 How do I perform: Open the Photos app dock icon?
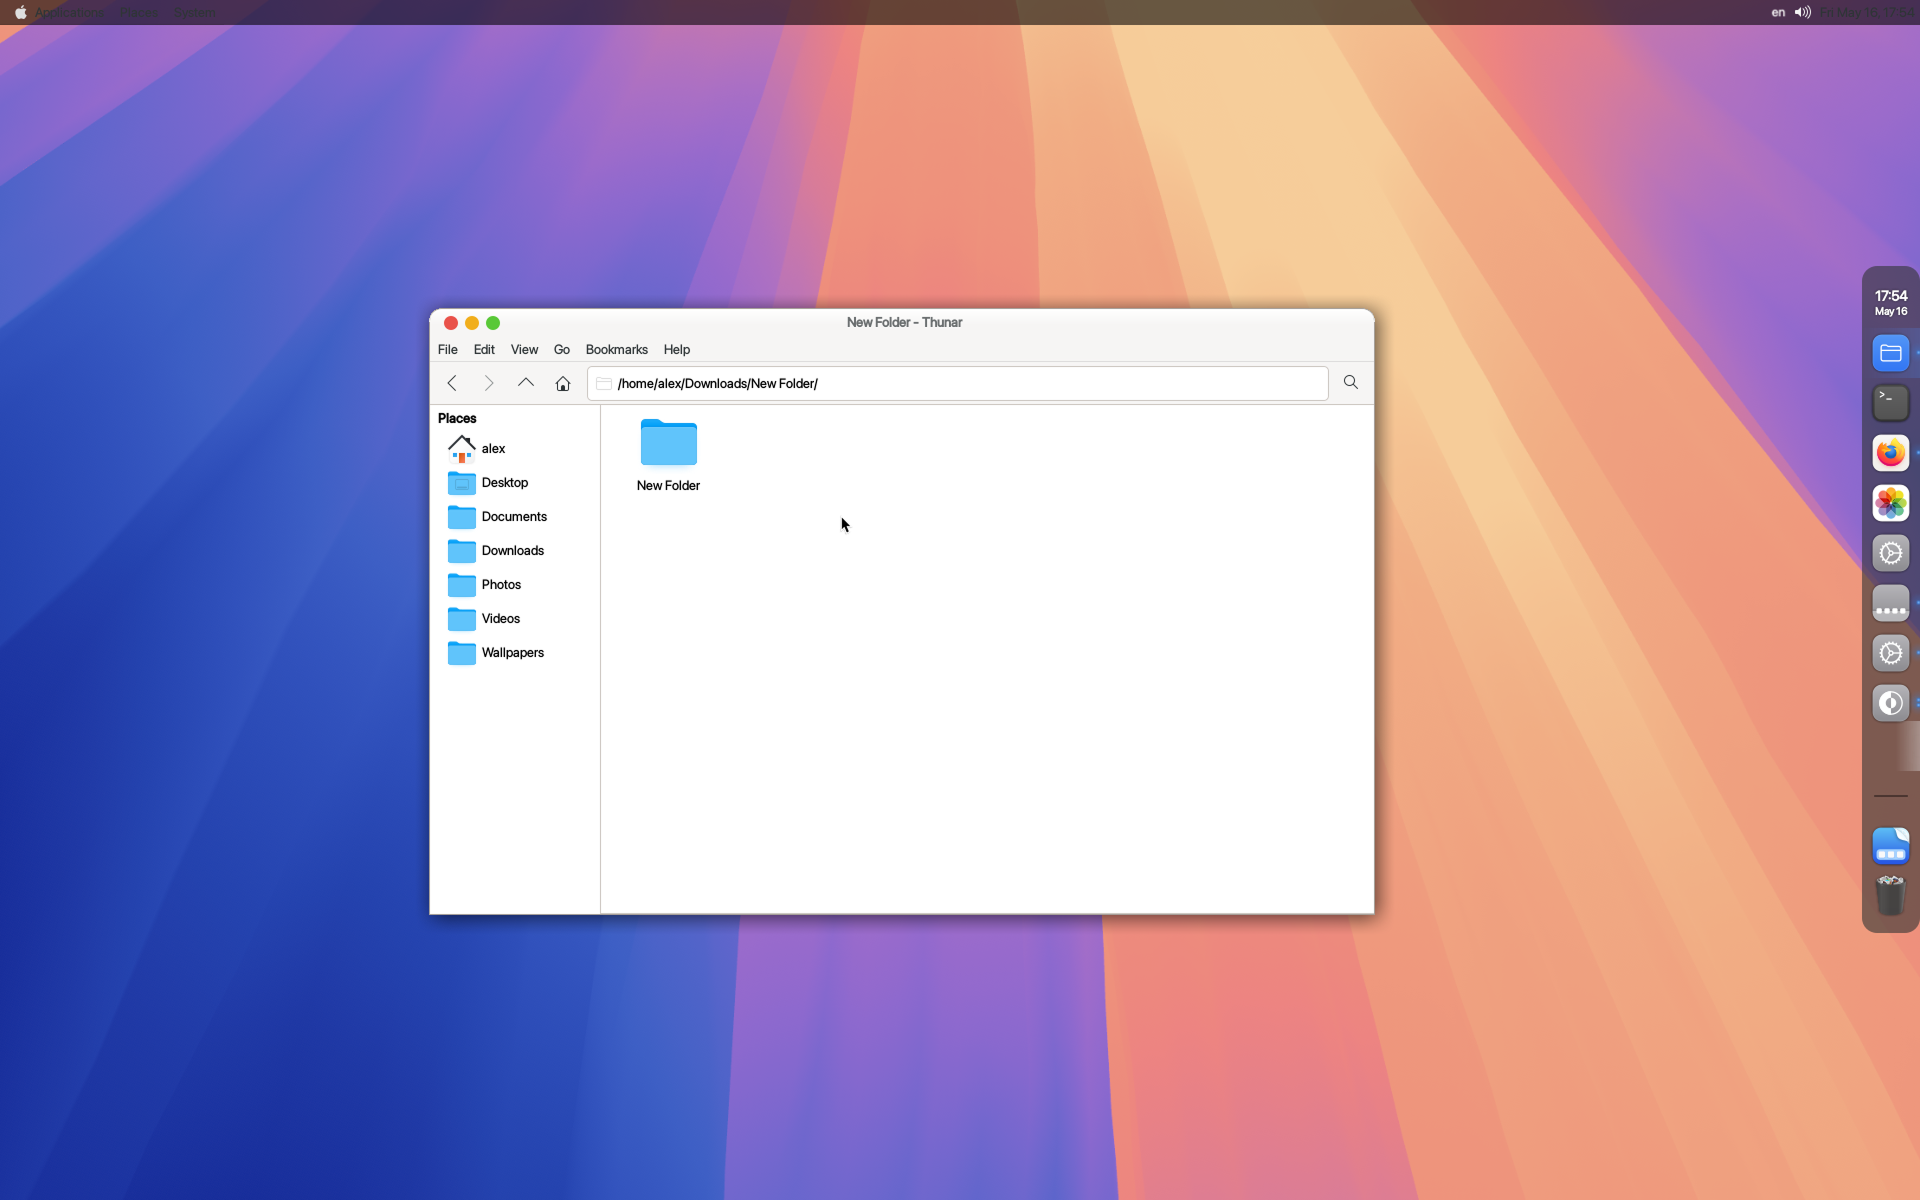tap(1890, 503)
